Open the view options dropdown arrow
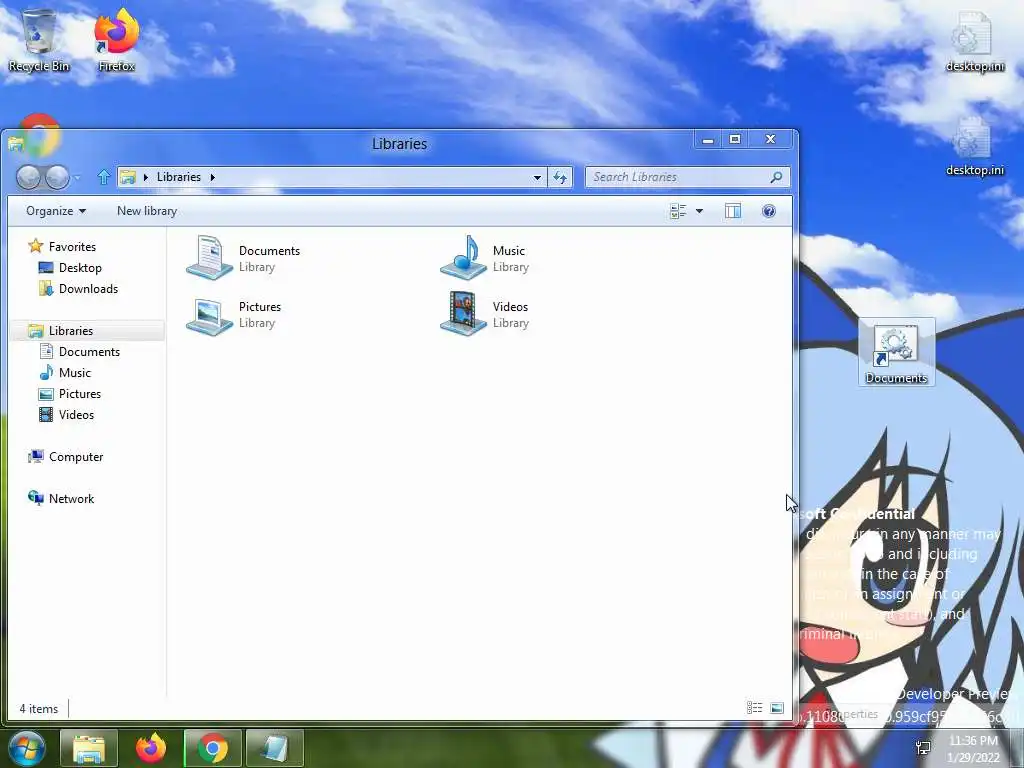 tap(699, 211)
